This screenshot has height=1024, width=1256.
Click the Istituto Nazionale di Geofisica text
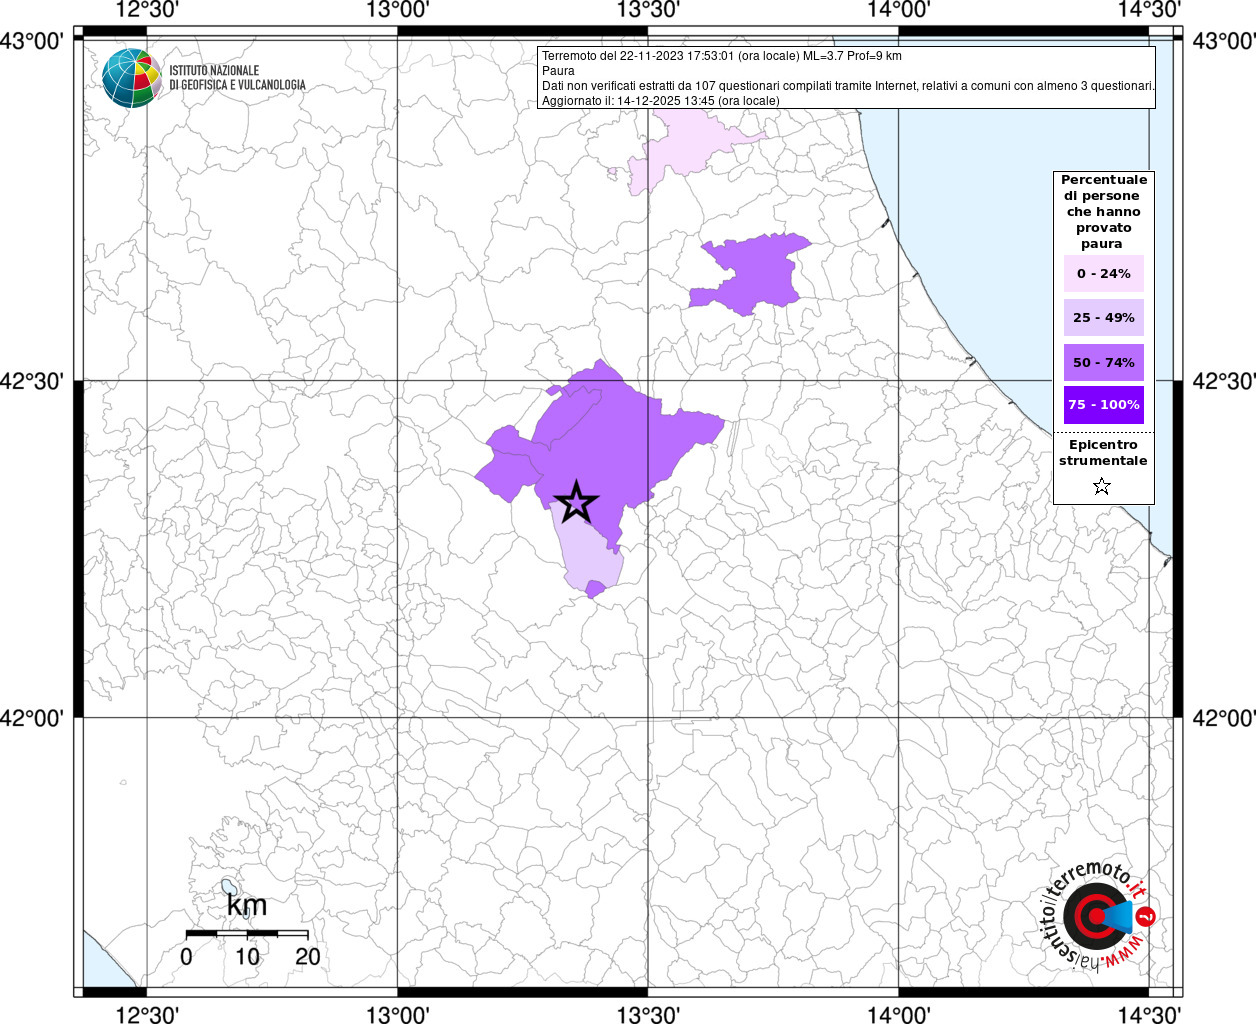pyautogui.click(x=237, y=78)
